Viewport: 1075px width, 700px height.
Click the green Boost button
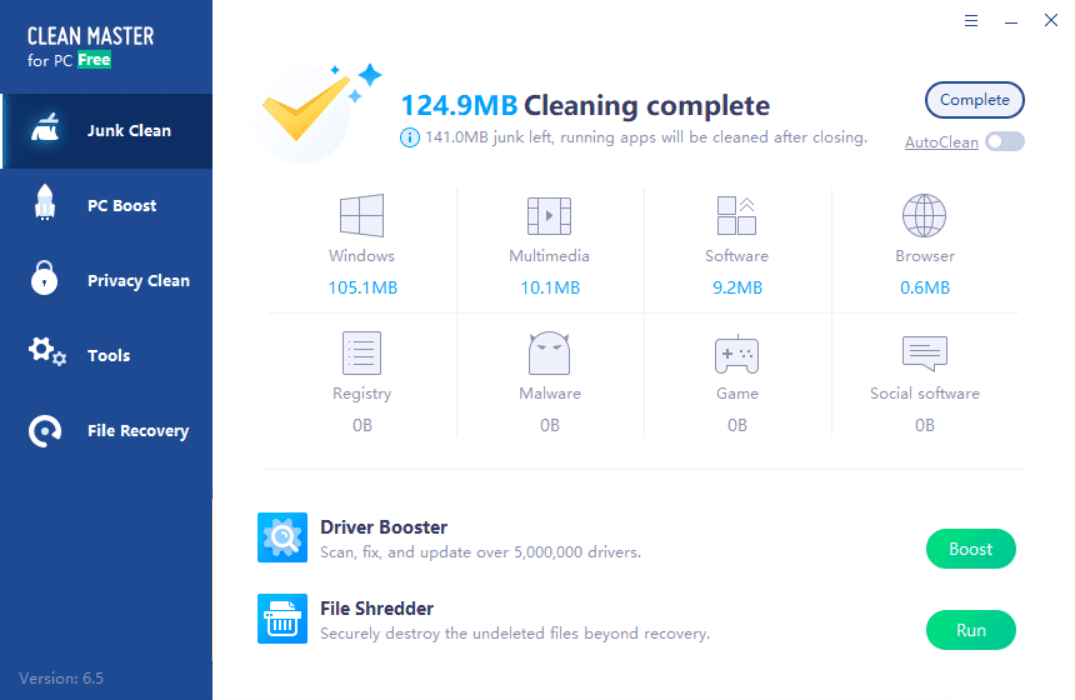click(971, 548)
